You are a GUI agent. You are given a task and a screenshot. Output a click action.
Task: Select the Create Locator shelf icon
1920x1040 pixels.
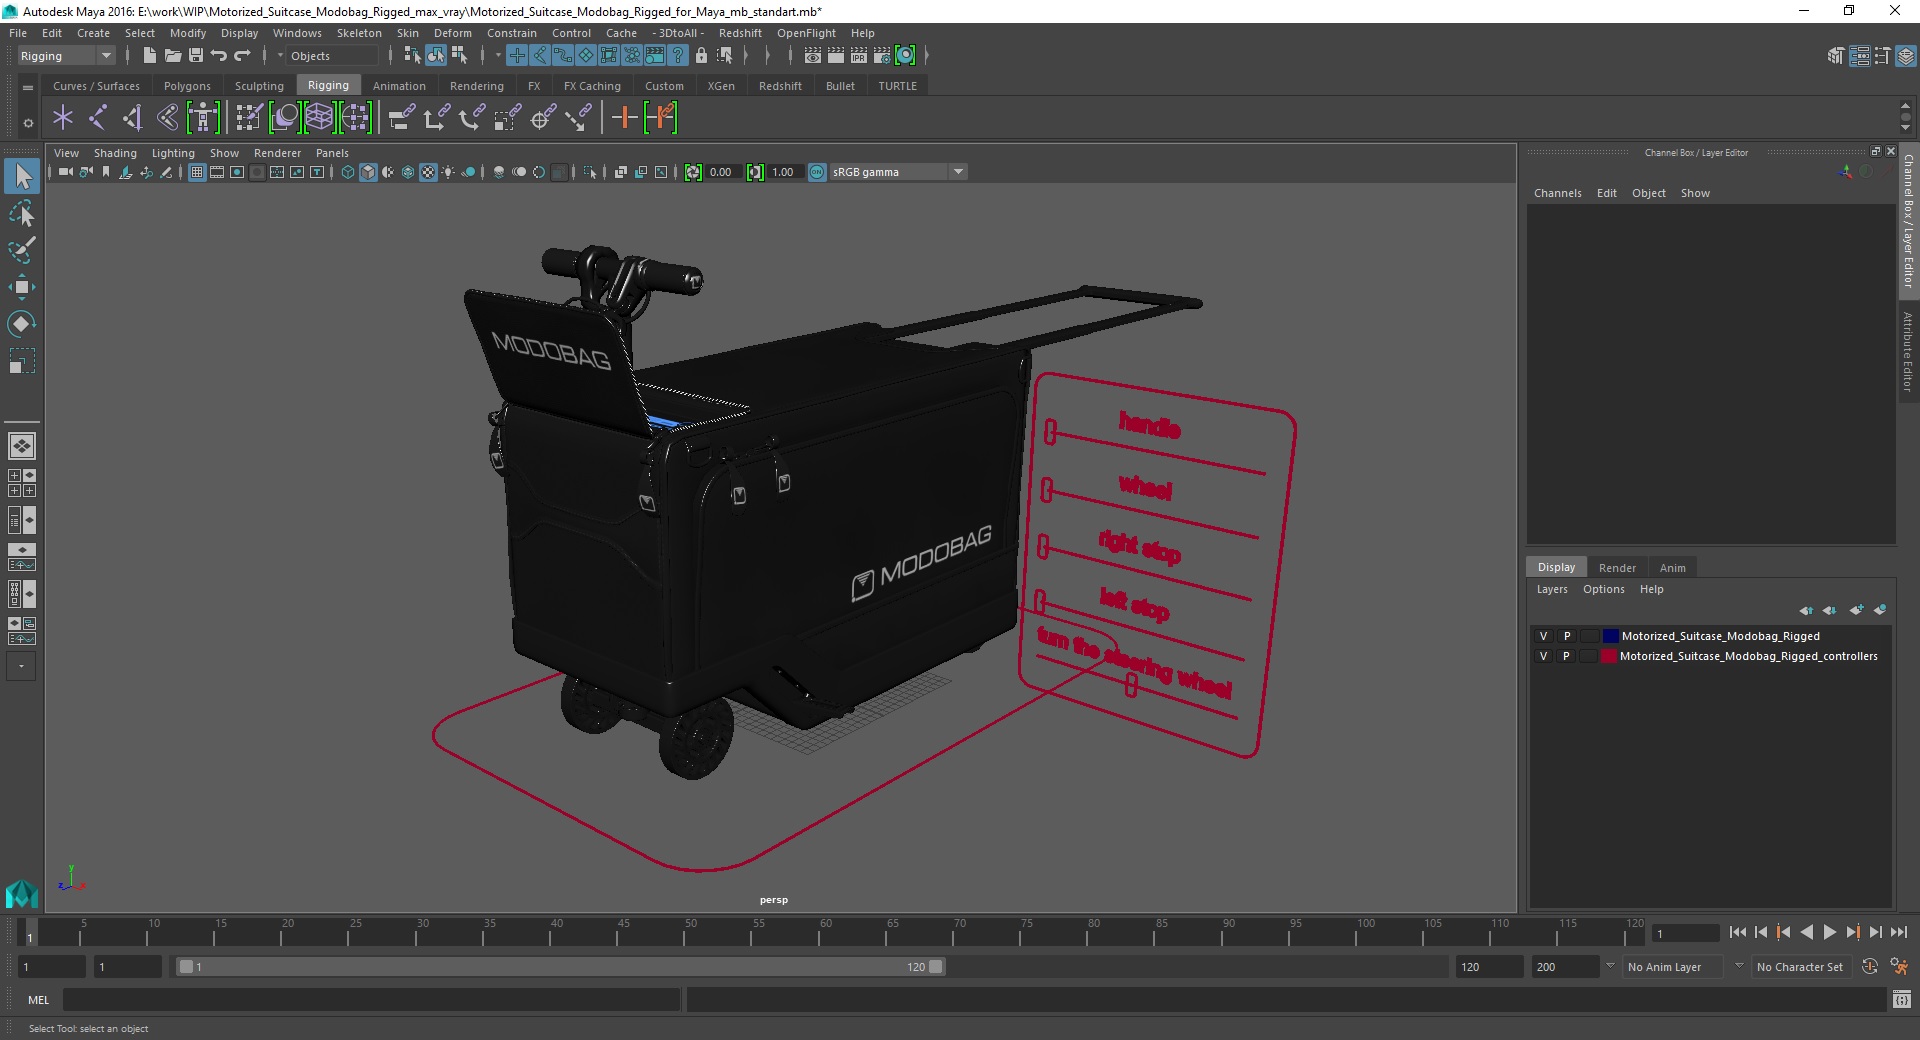[x=63, y=118]
